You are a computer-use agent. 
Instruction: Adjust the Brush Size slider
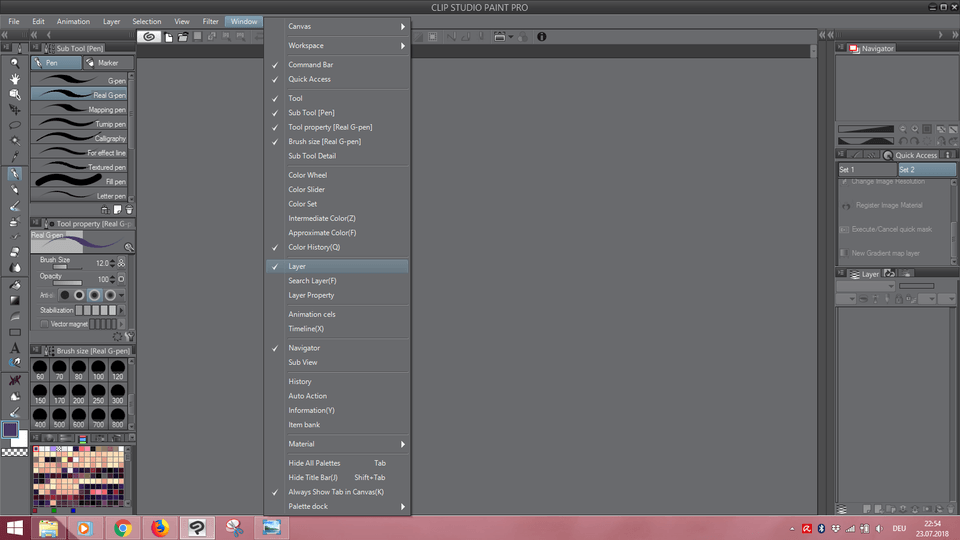(x=67, y=267)
